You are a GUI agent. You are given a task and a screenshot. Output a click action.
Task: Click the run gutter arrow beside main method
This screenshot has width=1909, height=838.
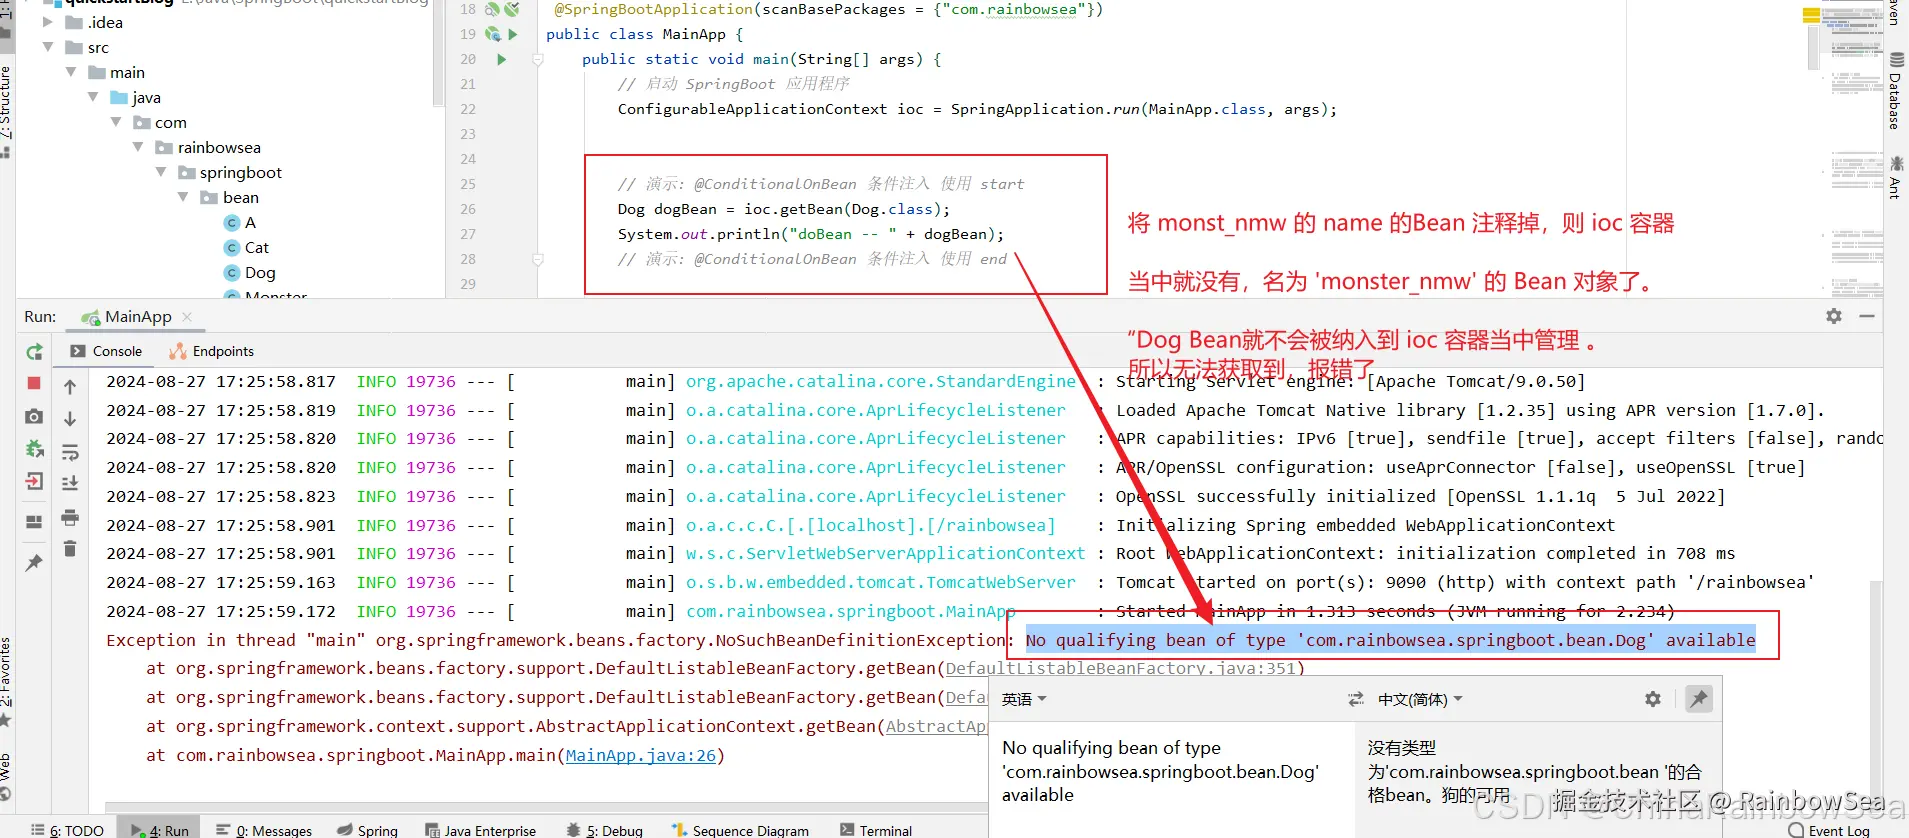[x=501, y=59]
